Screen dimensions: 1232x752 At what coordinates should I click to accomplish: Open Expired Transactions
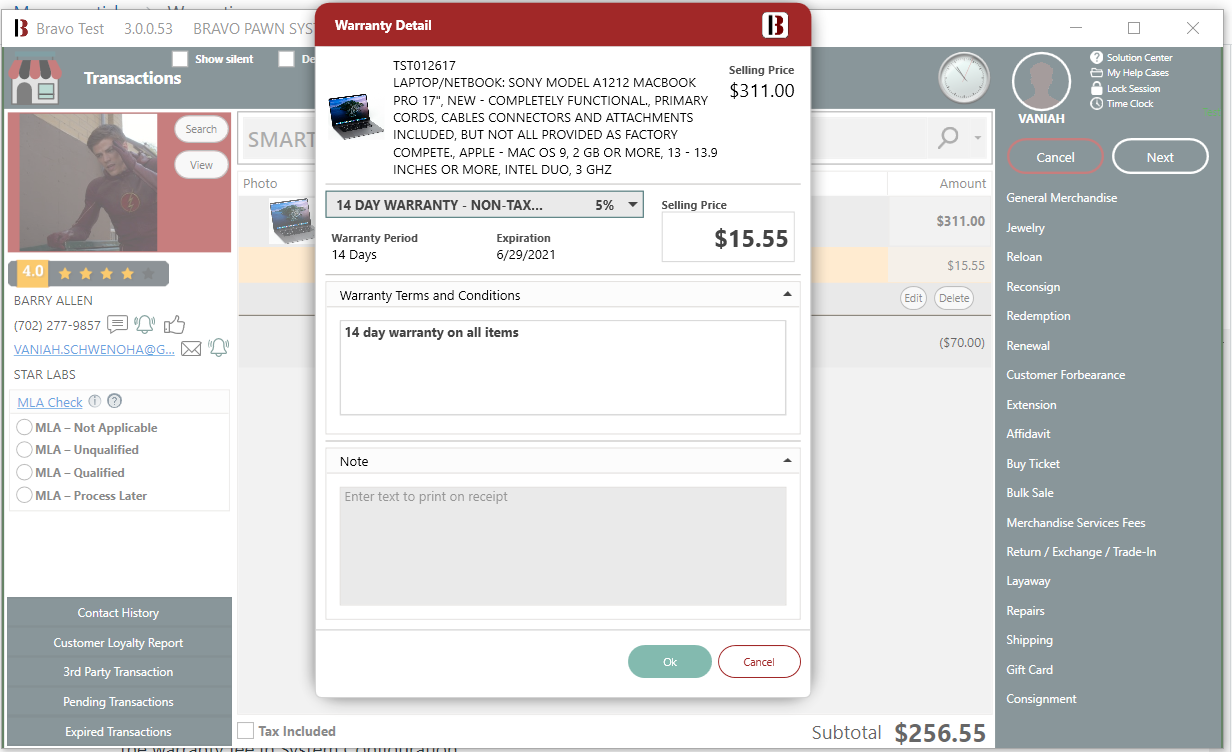119,732
